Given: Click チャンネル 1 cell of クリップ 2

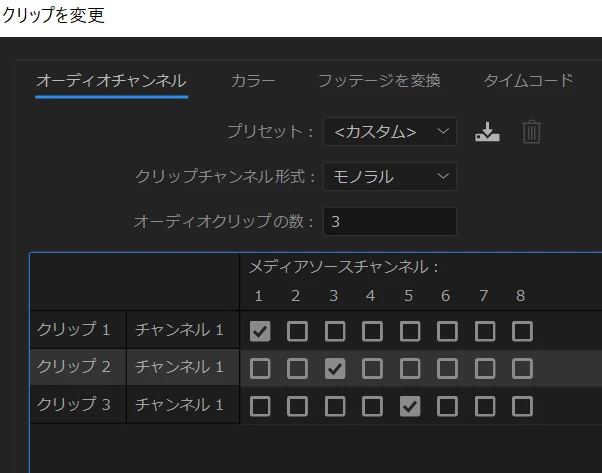Looking at the screenshot, I should pos(183,367).
